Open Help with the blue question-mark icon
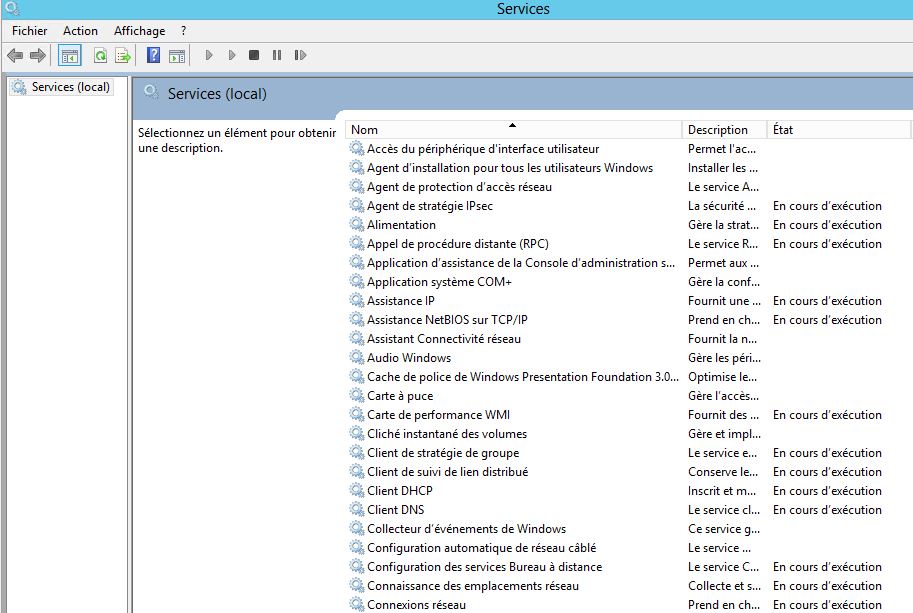 point(154,55)
